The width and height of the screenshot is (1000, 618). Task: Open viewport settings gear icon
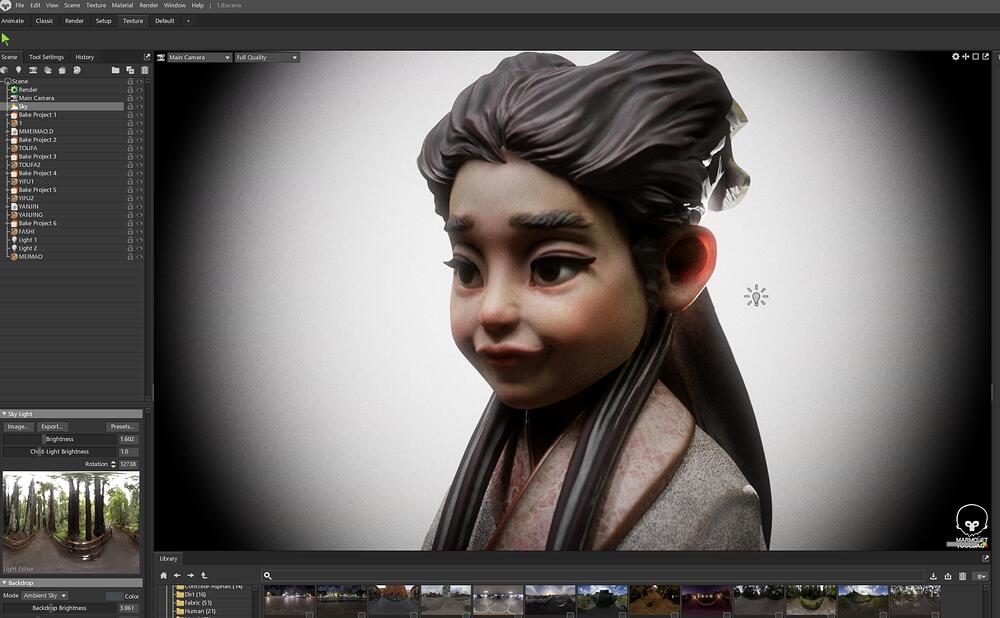pyautogui.click(x=955, y=57)
